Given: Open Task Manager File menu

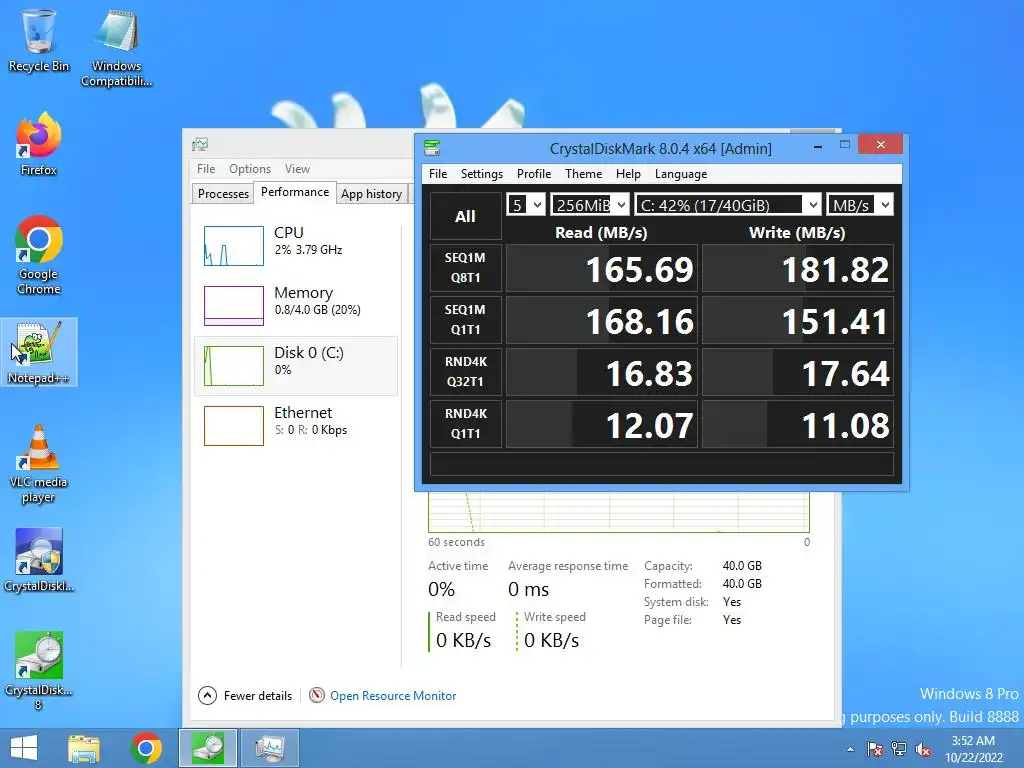Looking at the screenshot, I should 206,168.
